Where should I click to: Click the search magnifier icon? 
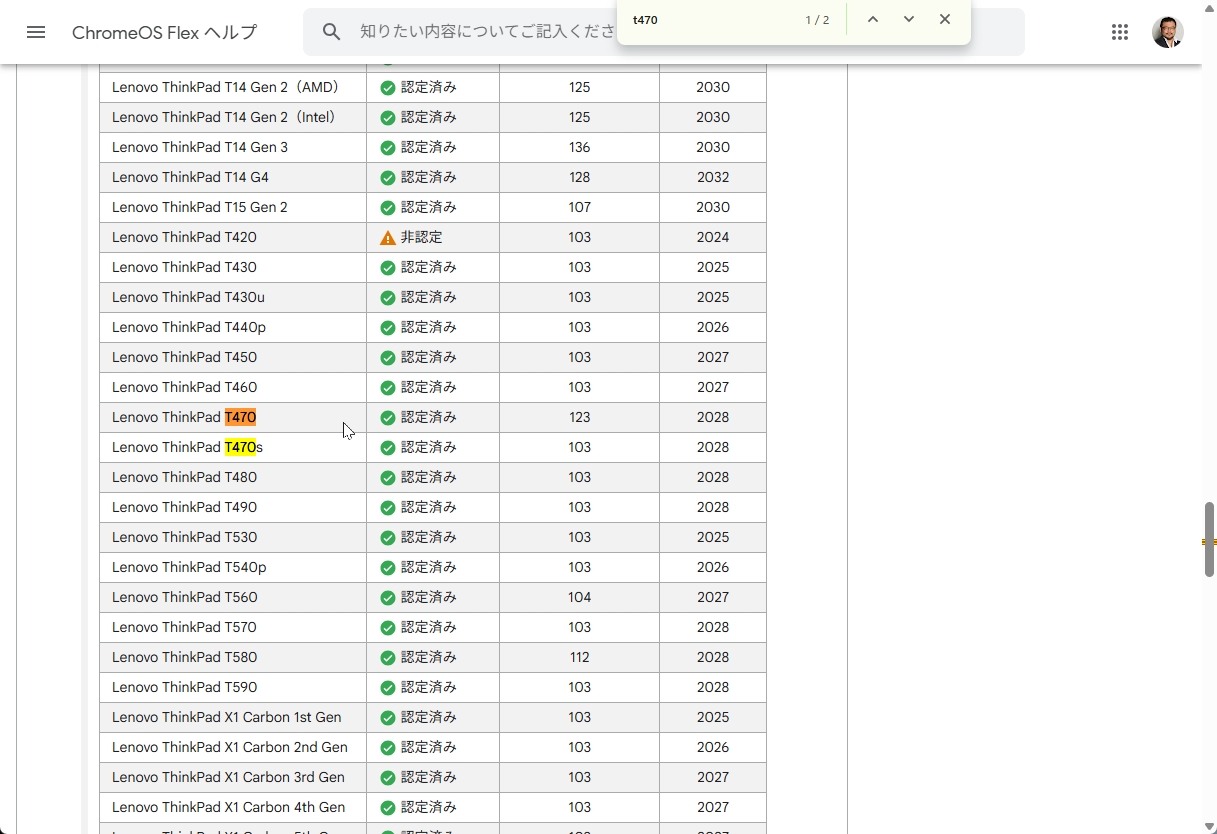[x=332, y=32]
